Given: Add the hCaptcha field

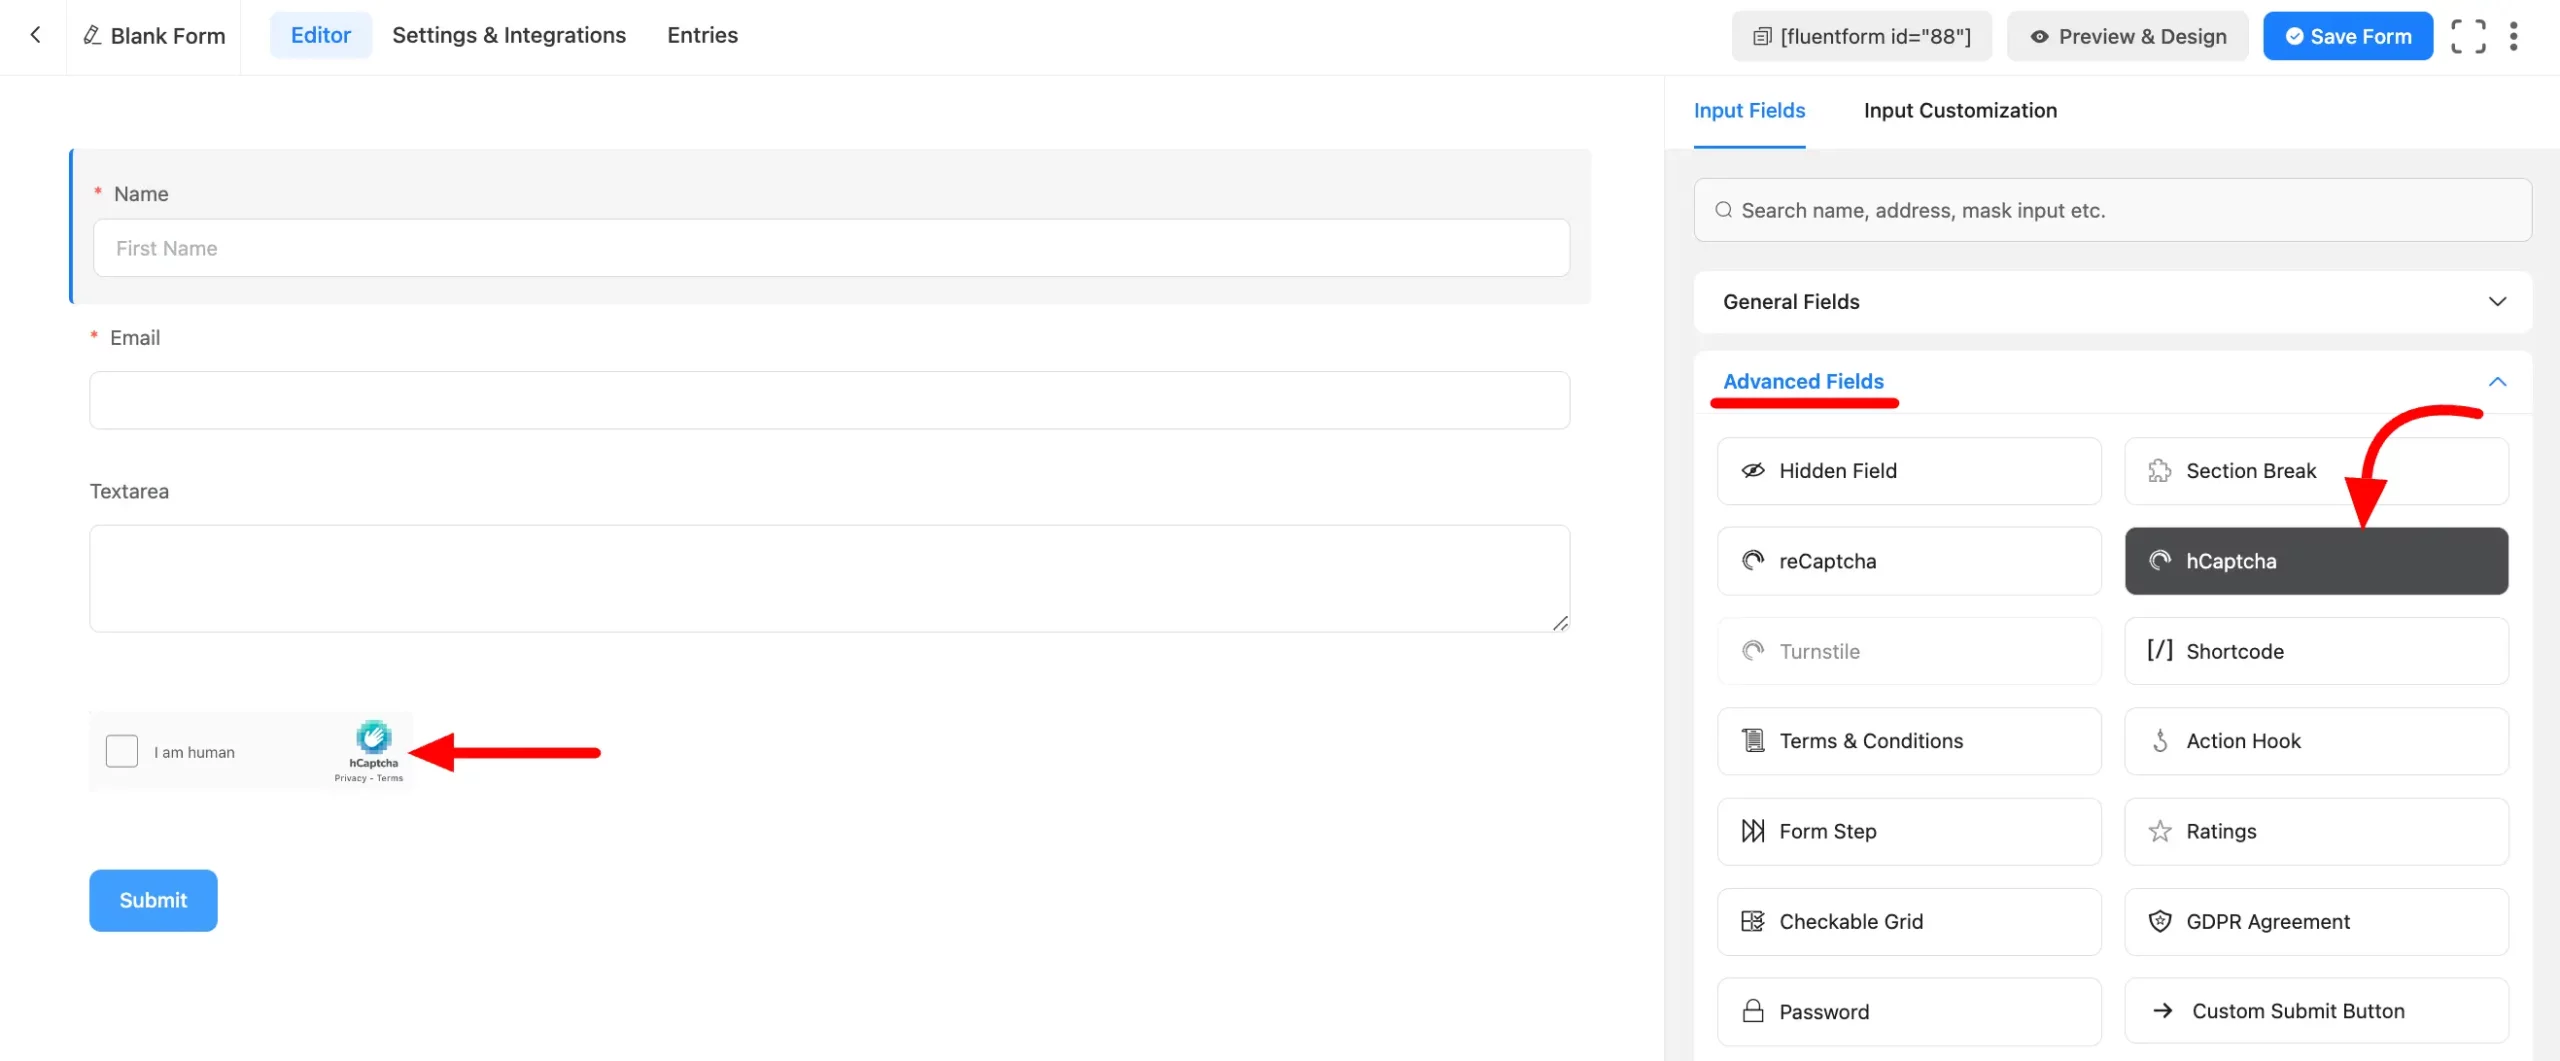Looking at the screenshot, I should 2315,561.
